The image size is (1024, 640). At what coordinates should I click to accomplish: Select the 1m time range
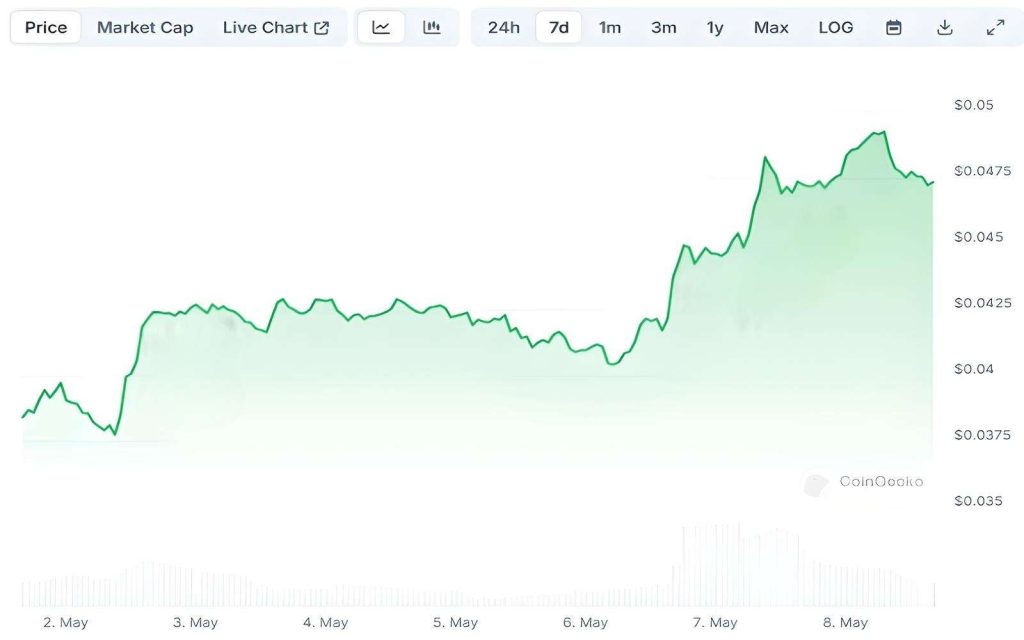click(x=610, y=27)
